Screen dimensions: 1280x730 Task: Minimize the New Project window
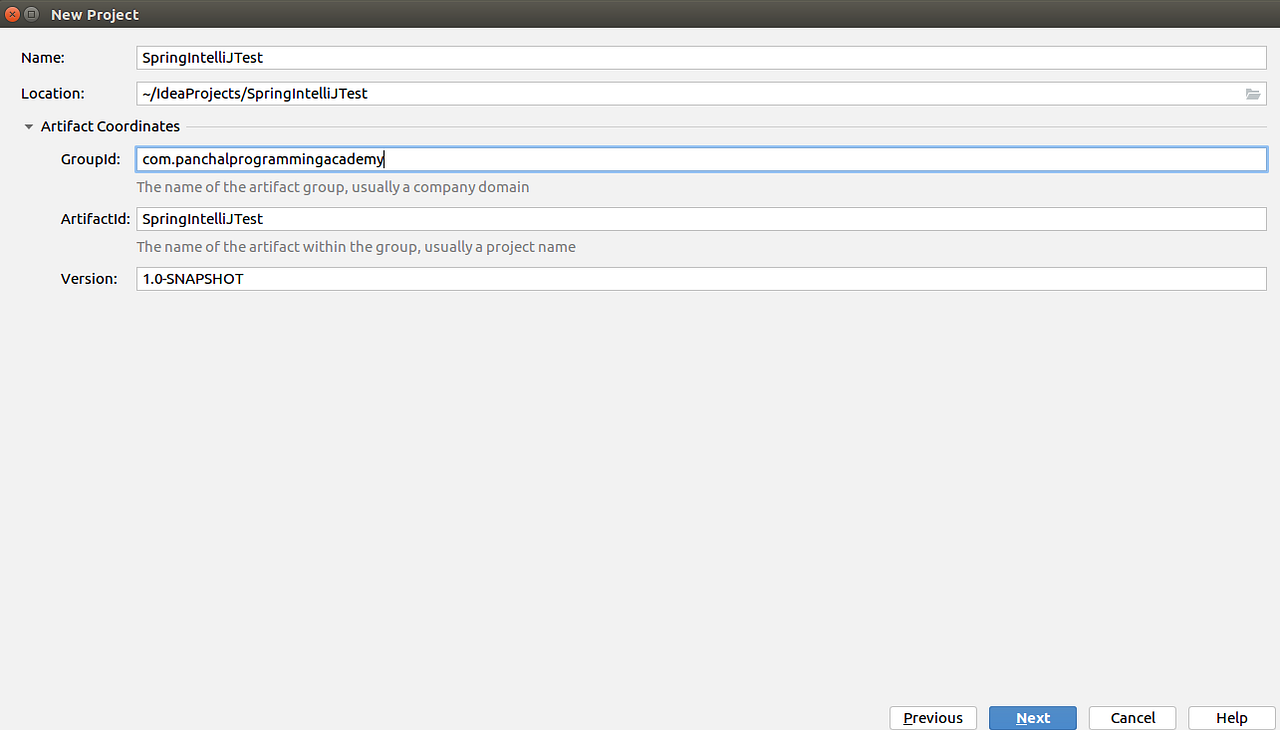tap(31, 14)
